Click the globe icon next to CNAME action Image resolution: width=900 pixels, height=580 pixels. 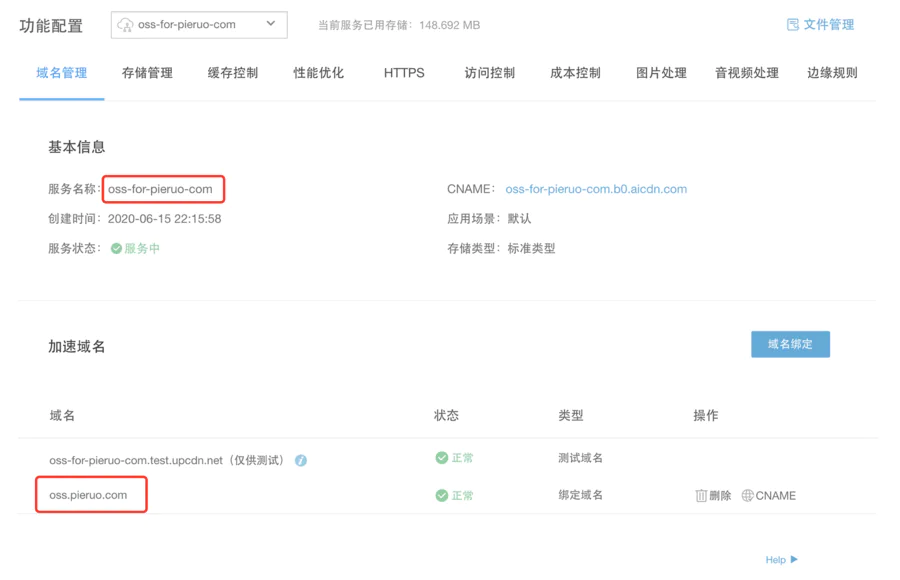point(747,496)
